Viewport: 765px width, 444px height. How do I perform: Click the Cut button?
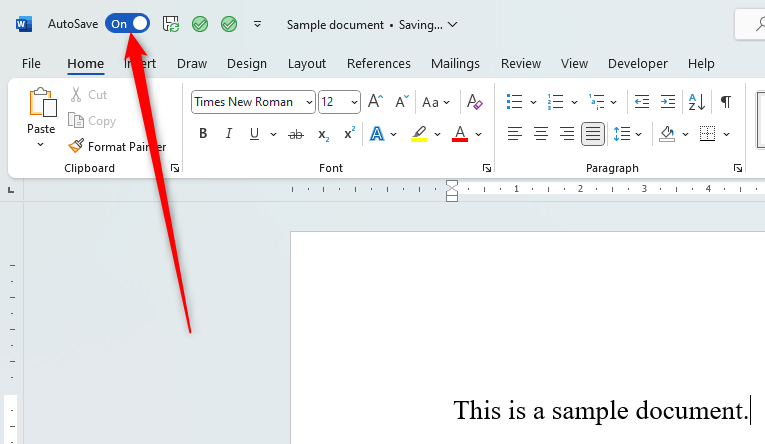[x=89, y=95]
